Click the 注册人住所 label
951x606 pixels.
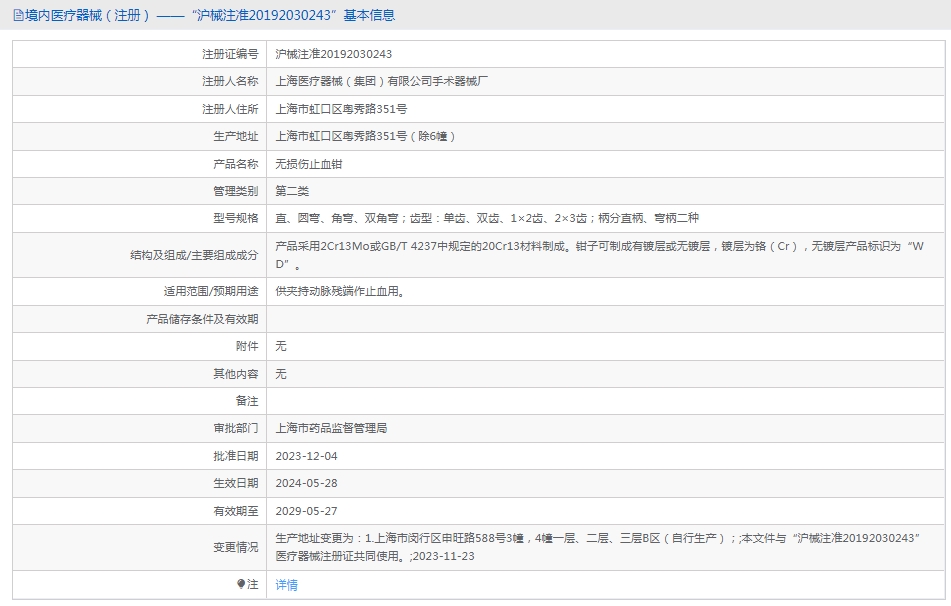click(x=230, y=109)
